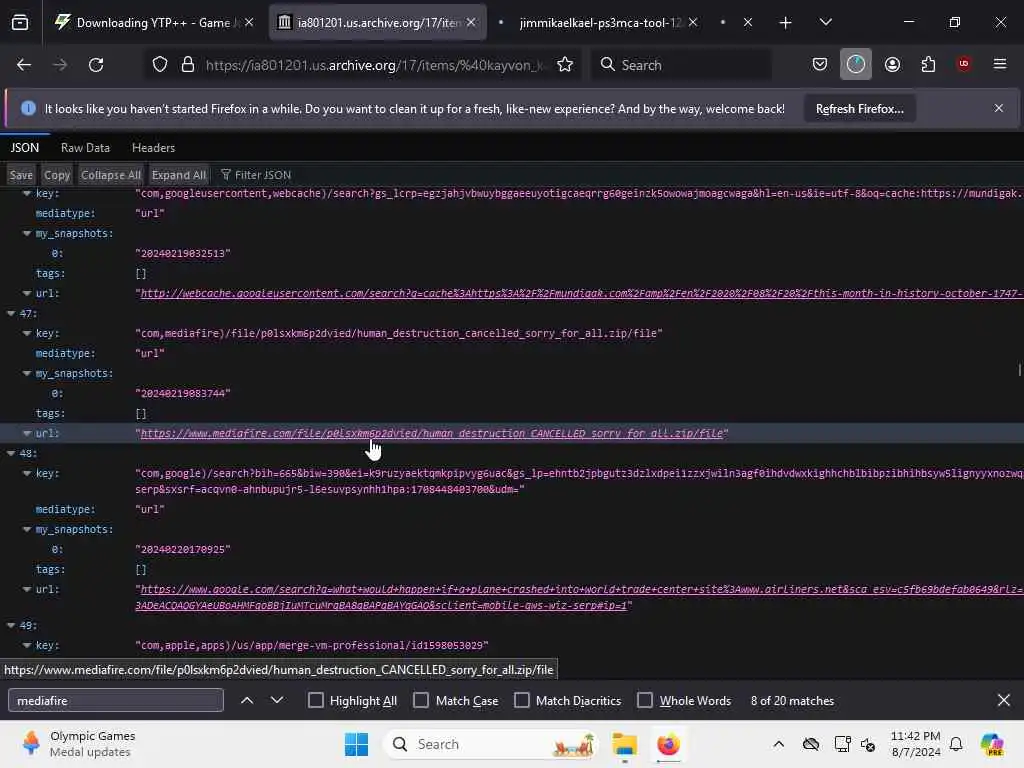Viewport: 1024px width, 768px height.
Task: Open the uBlock Origin extension icon
Action: pos(963,64)
